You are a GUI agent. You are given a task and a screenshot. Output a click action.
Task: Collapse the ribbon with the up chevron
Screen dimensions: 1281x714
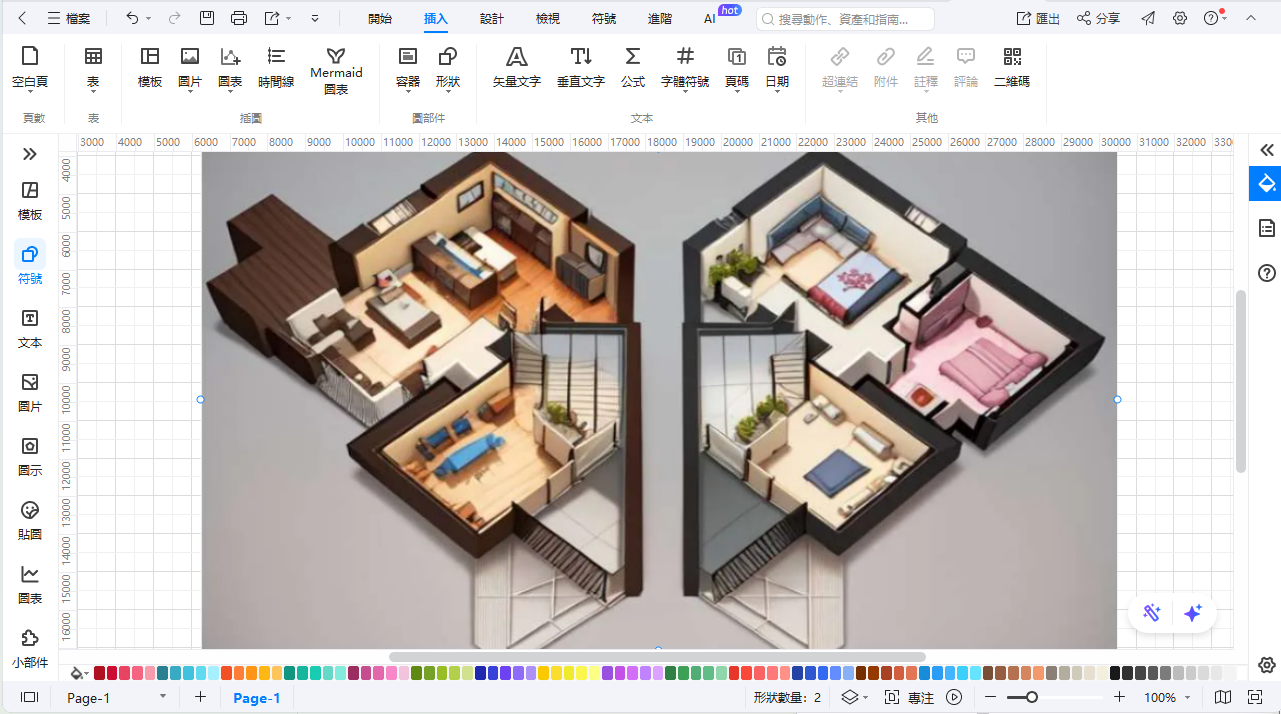coord(1251,19)
